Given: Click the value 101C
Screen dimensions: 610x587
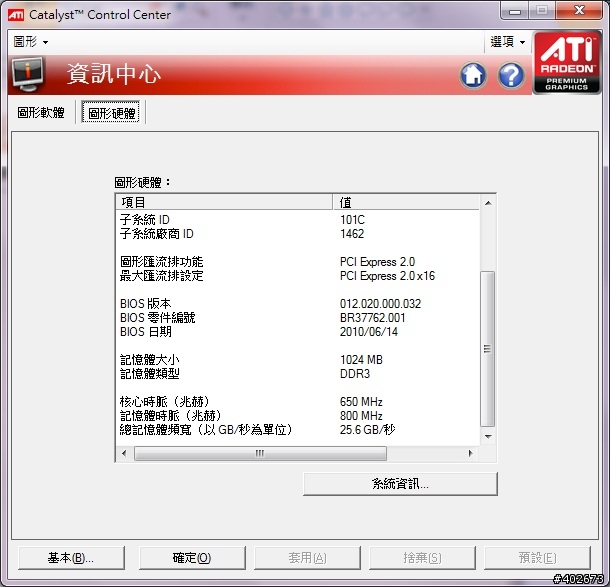Looking at the screenshot, I should click(x=352, y=220).
